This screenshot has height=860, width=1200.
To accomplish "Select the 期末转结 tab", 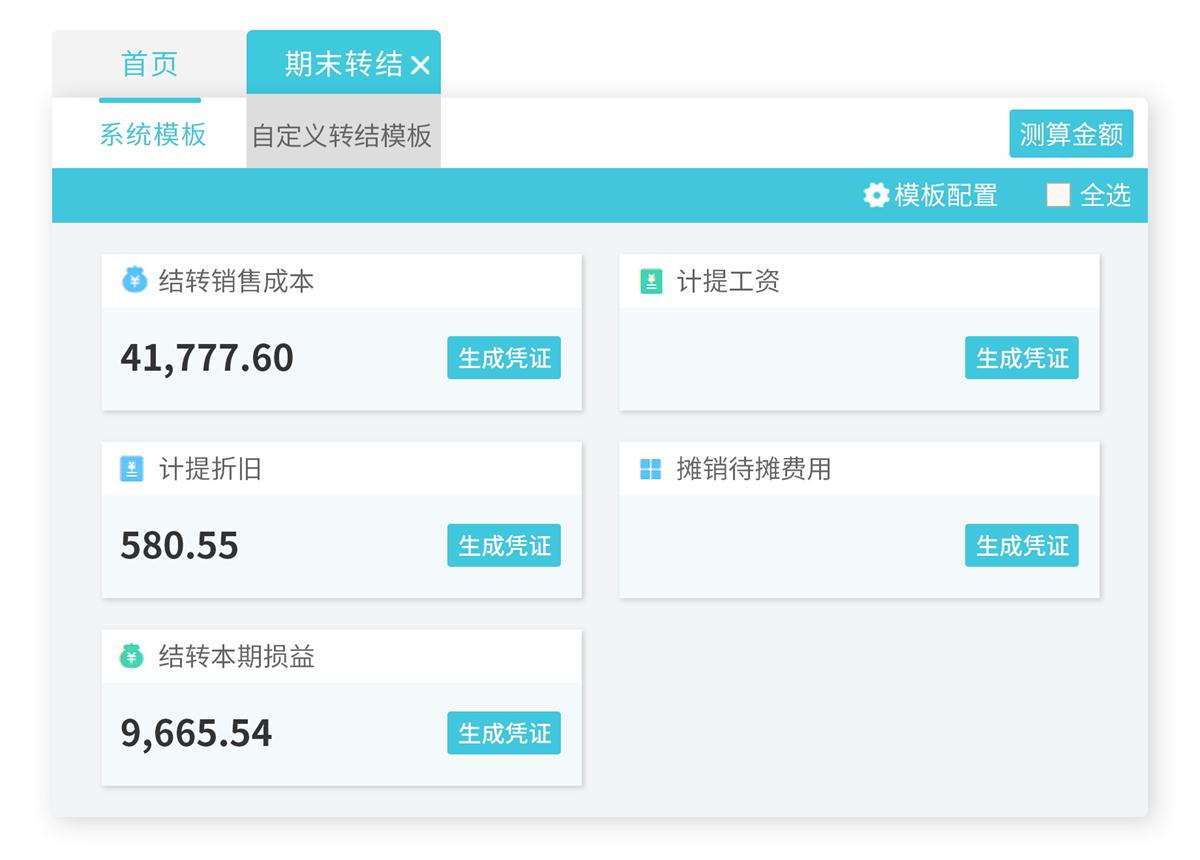I will coord(342,64).
